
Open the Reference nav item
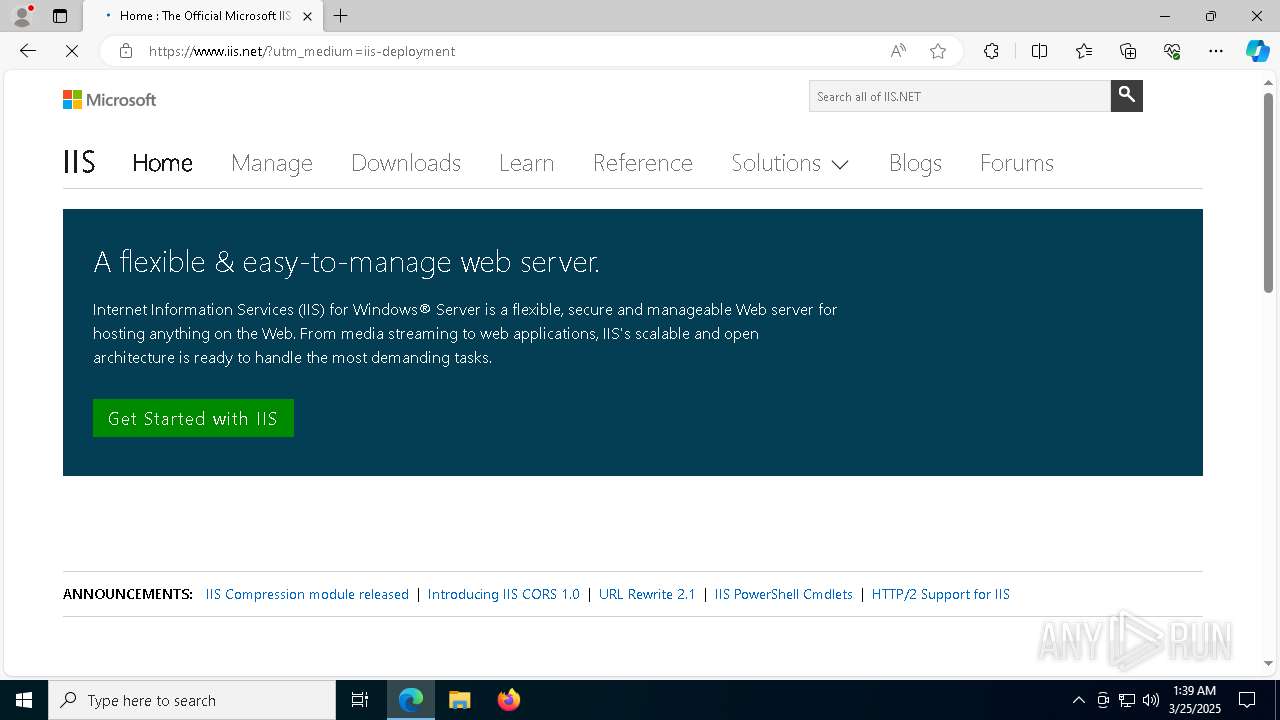pos(643,163)
